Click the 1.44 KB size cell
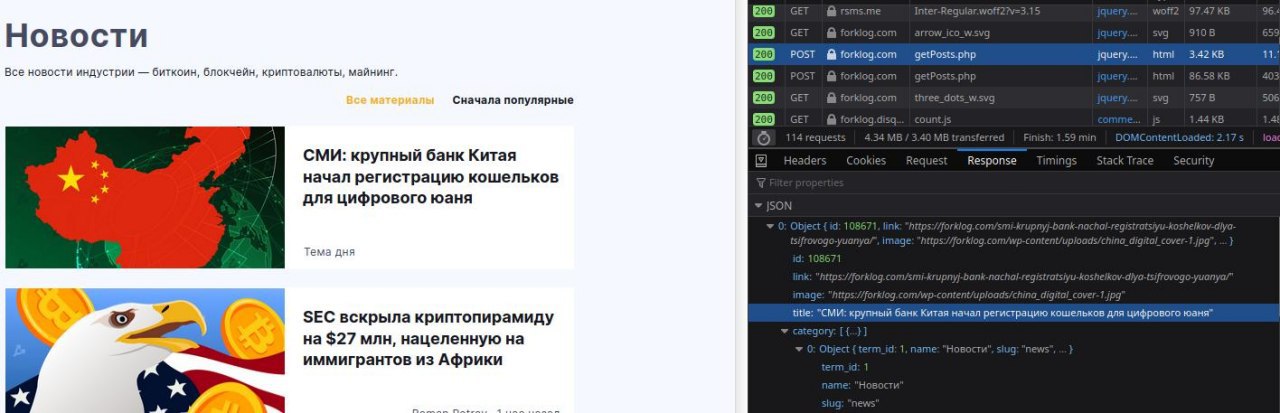1280x413 pixels. pyautogui.click(x=1206, y=119)
